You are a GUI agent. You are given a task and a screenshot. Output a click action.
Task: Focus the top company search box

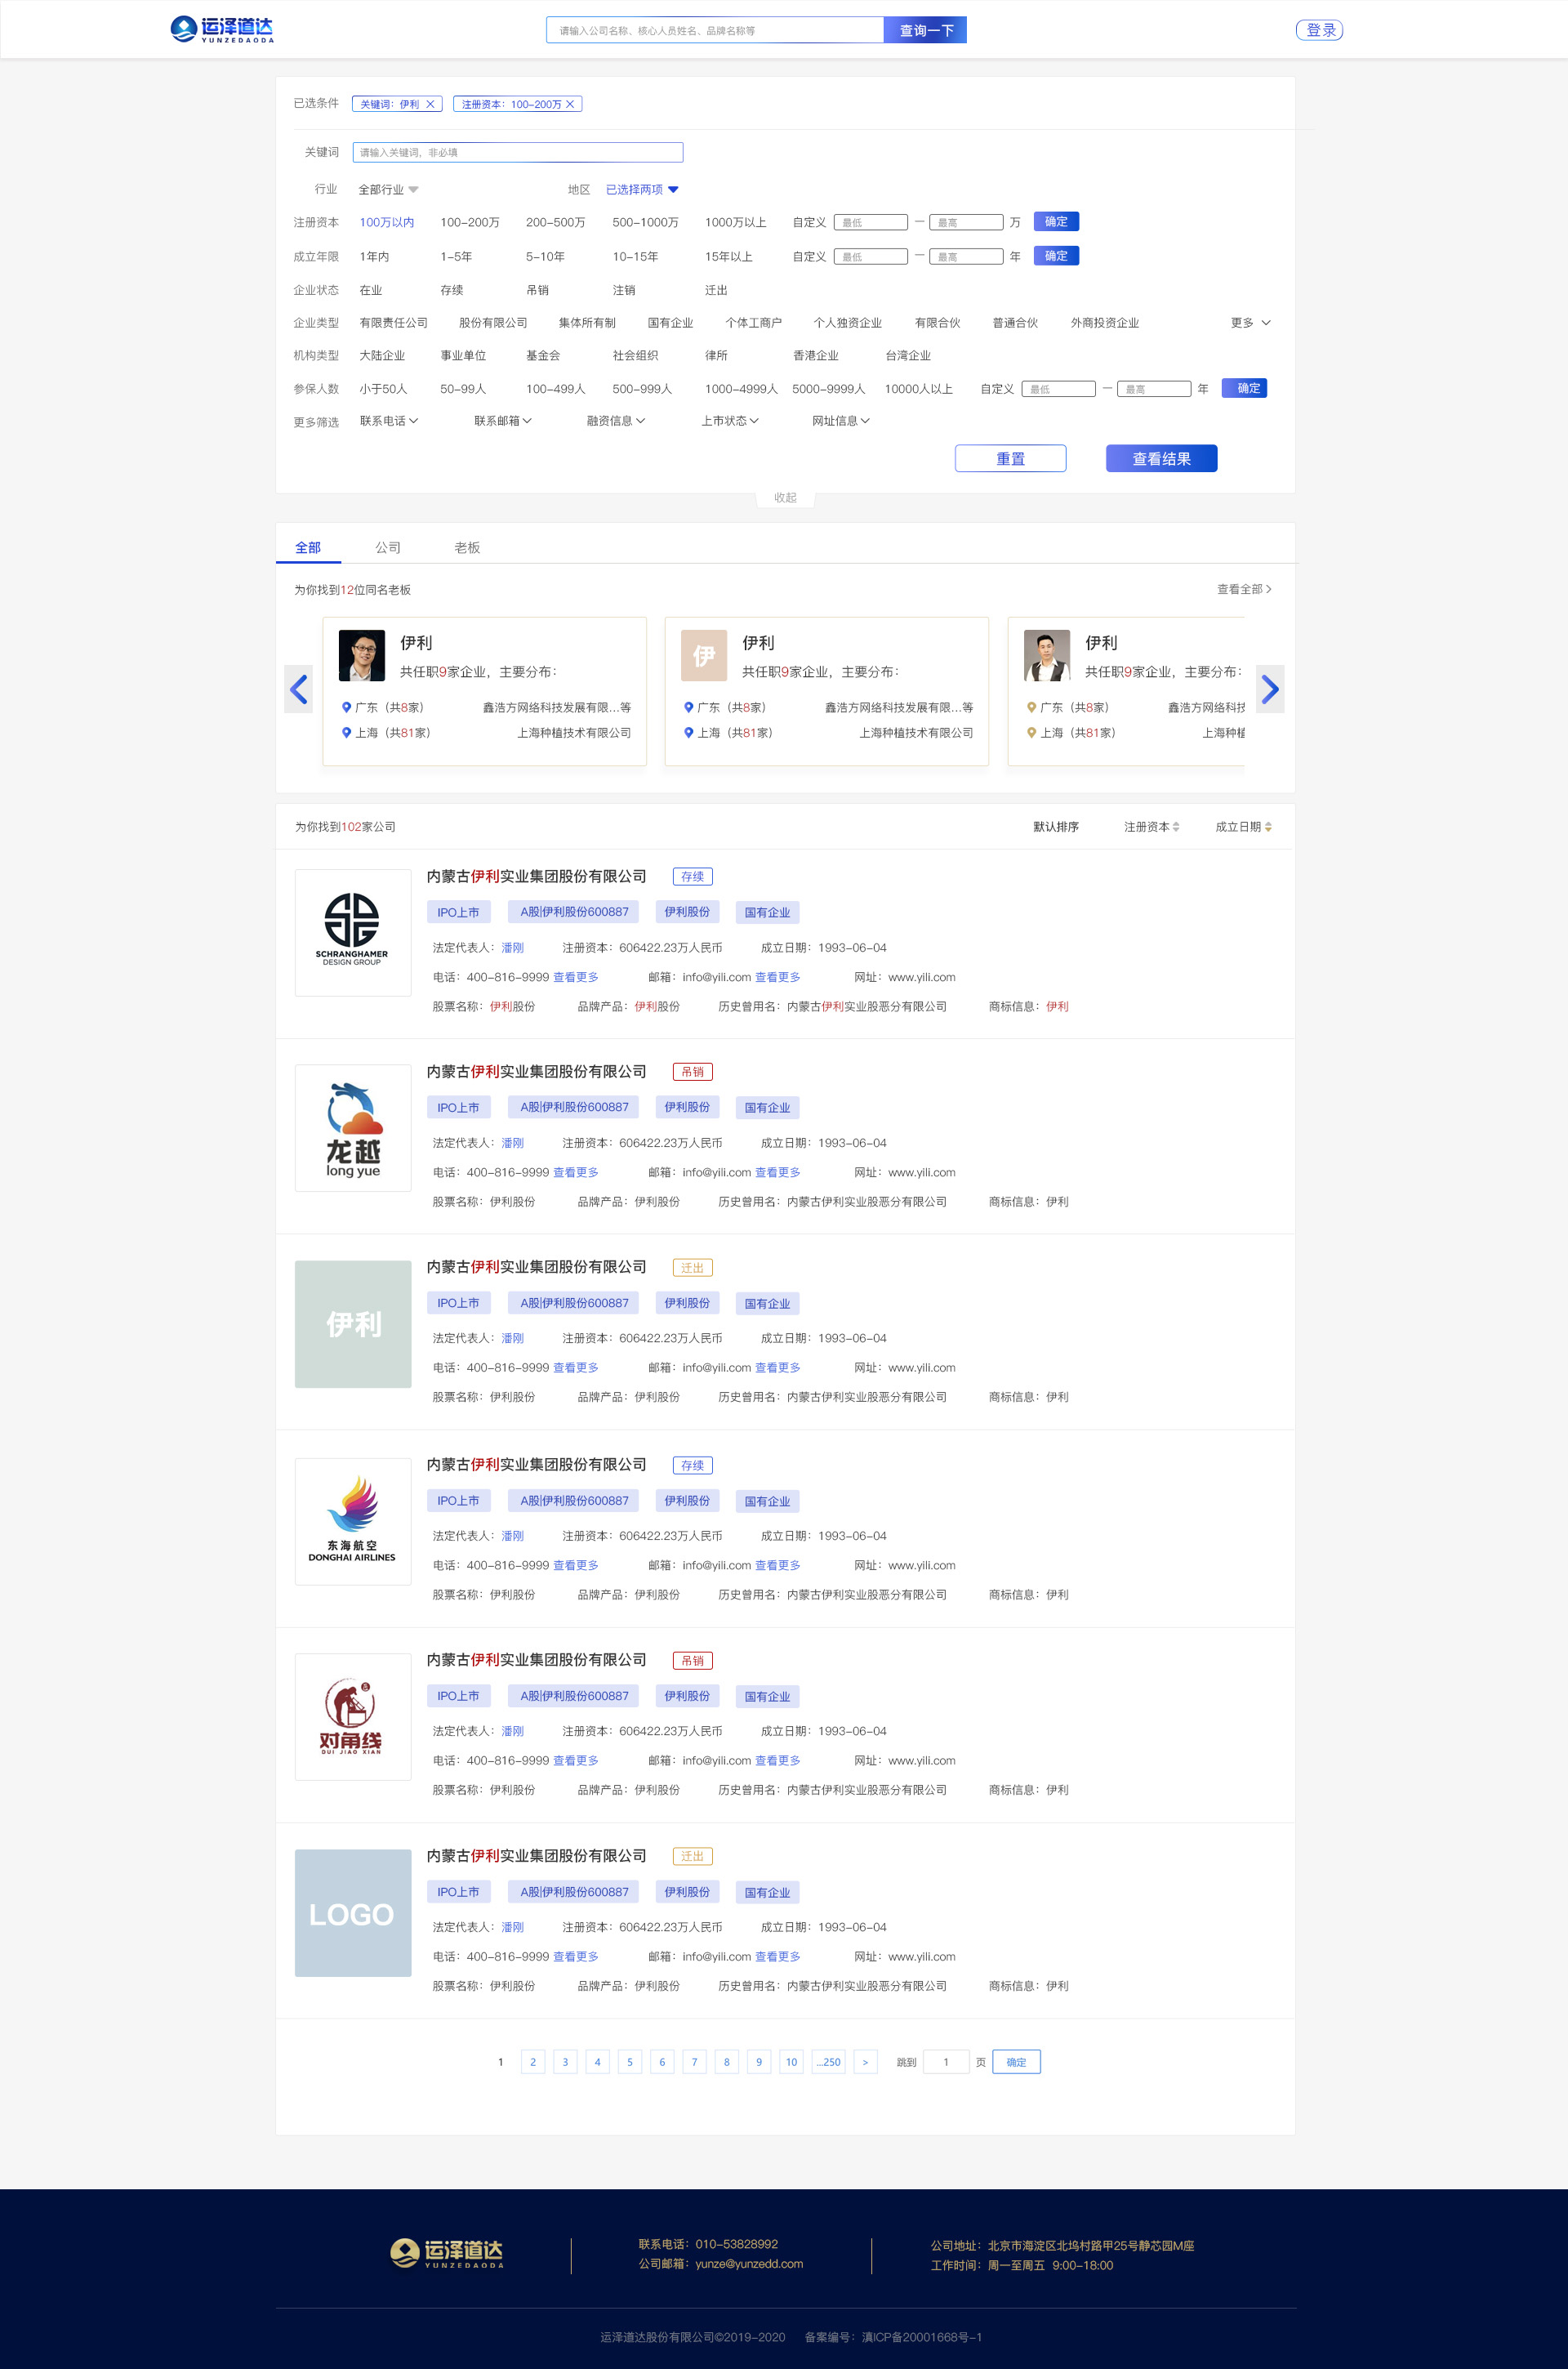pyautogui.click(x=715, y=30)
